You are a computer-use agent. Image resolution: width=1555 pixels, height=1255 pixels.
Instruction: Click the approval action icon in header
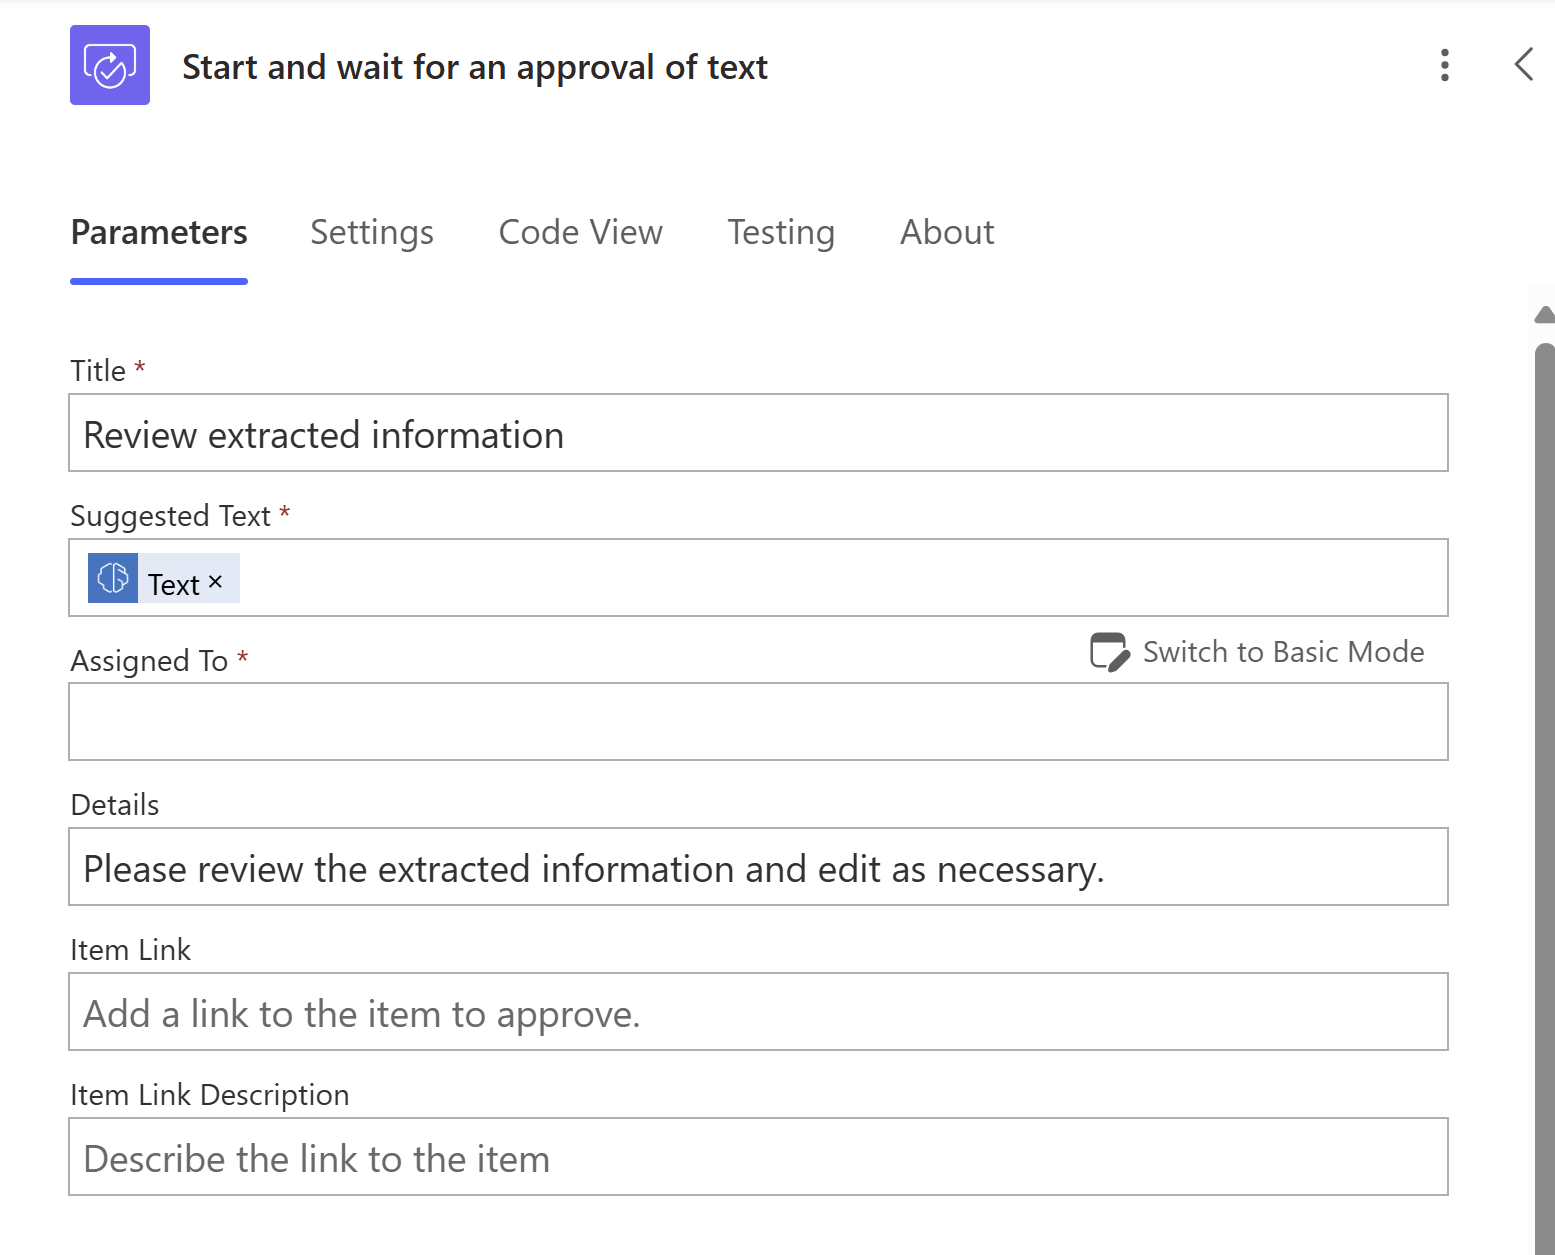pos(110,65)
